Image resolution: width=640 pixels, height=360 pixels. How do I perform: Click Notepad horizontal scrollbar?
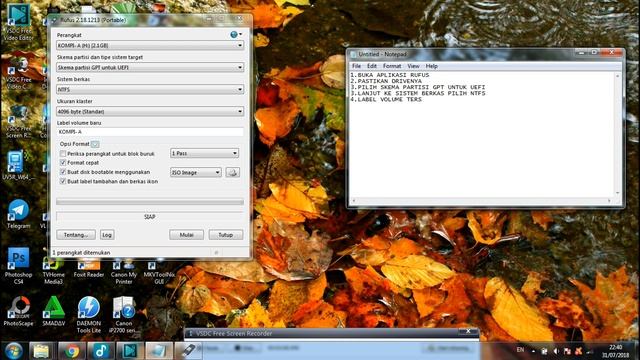[482, 200]
